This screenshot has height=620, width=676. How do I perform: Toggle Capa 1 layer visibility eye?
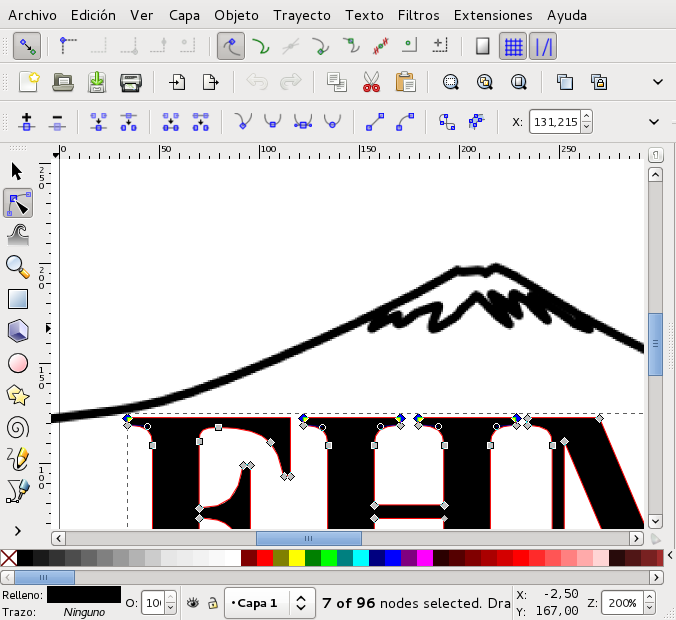pyautogui.click(x=193, y=603)
